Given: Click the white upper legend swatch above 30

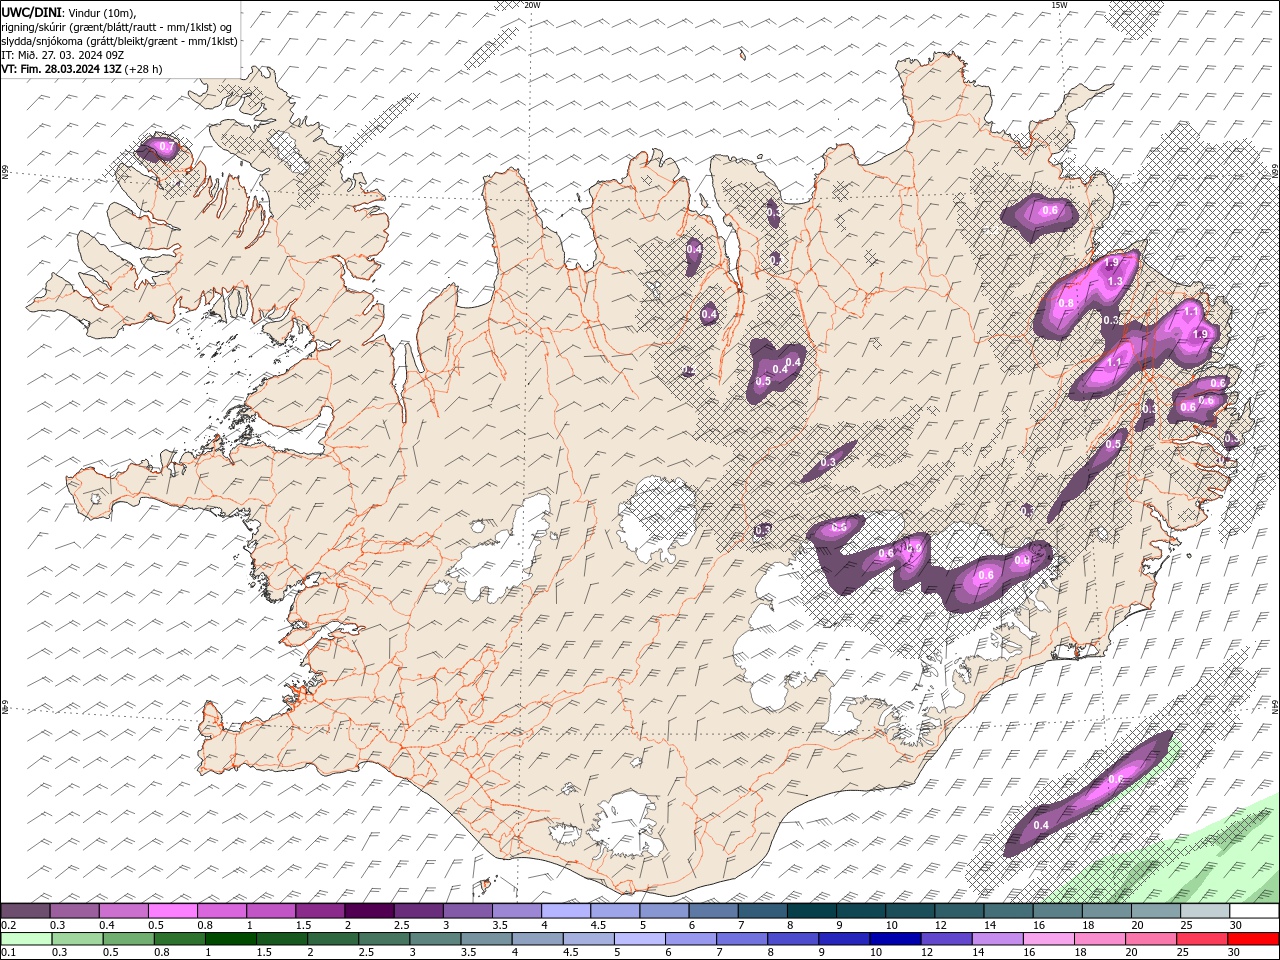Looking at the screenshot, I should tap(1254, 911).
